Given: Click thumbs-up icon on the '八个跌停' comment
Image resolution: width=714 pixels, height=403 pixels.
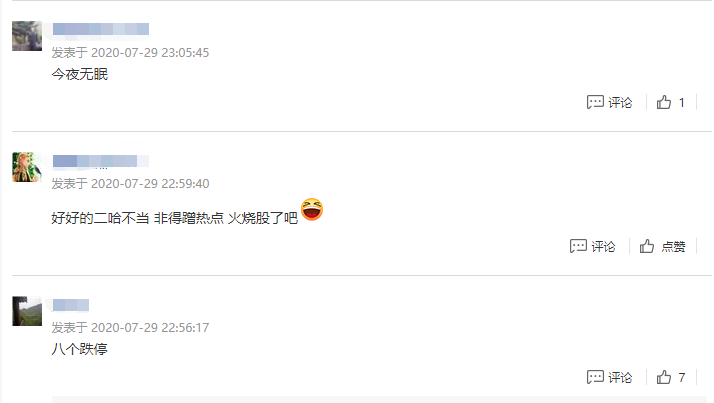Looking at the screenshot, I should click(x=664, y=377).
